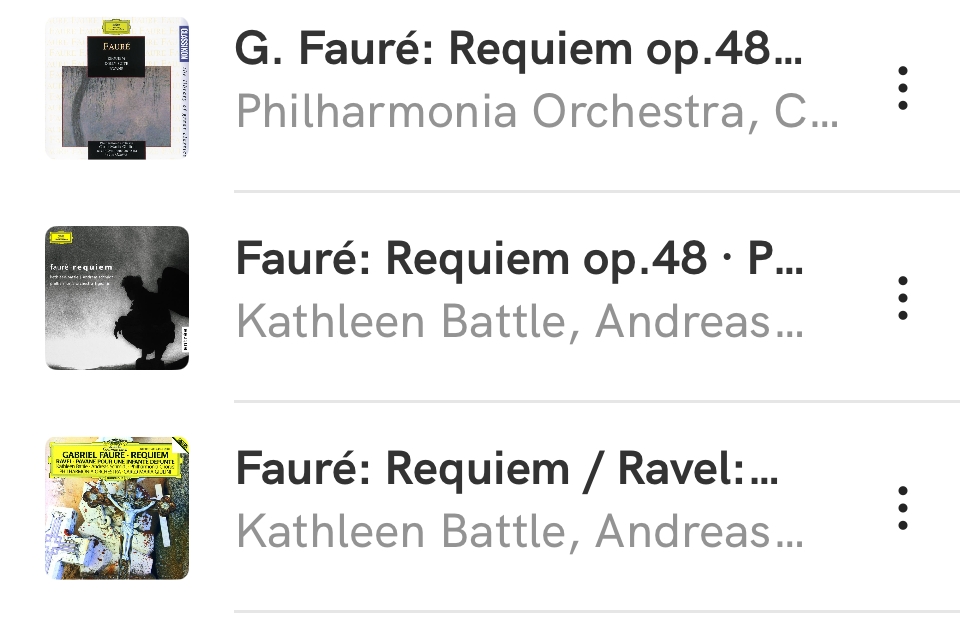The width and height of the screenshot is (960, 620).
Task: Select Kathleen Battle subtitle under Requiem op.48 · P…
Action: point(518,322)
